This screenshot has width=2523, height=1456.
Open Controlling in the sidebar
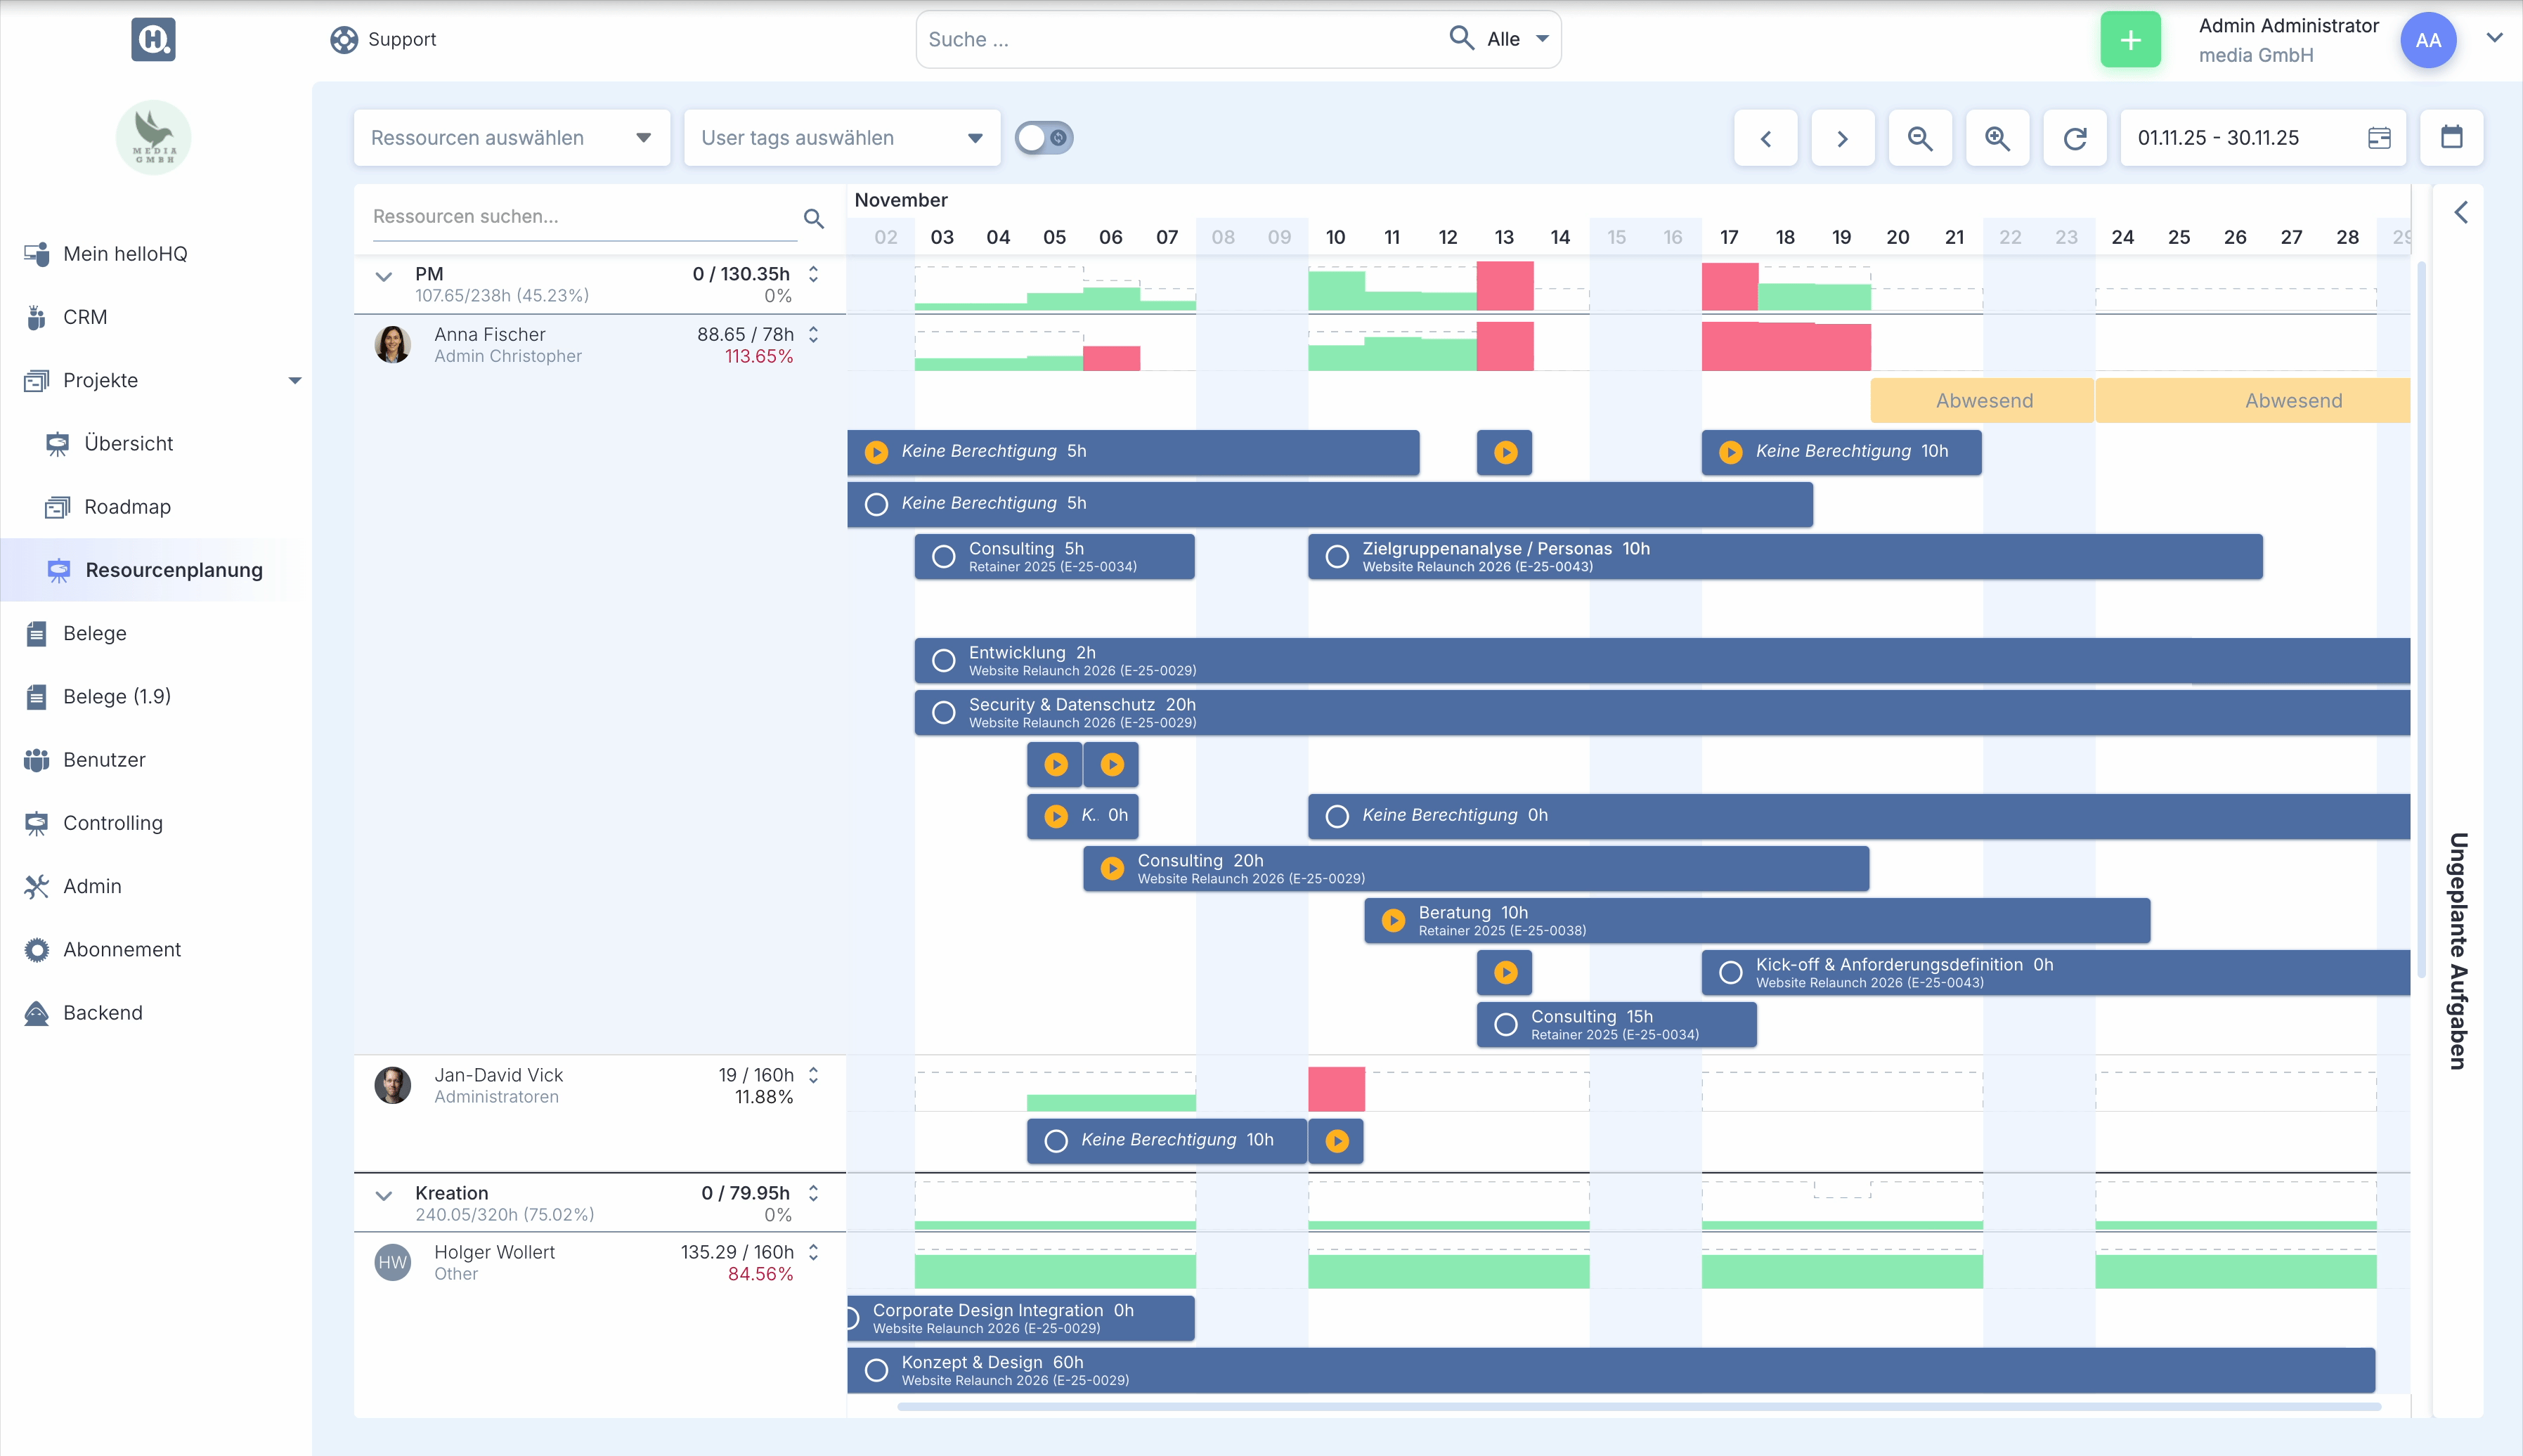point(112,823)
